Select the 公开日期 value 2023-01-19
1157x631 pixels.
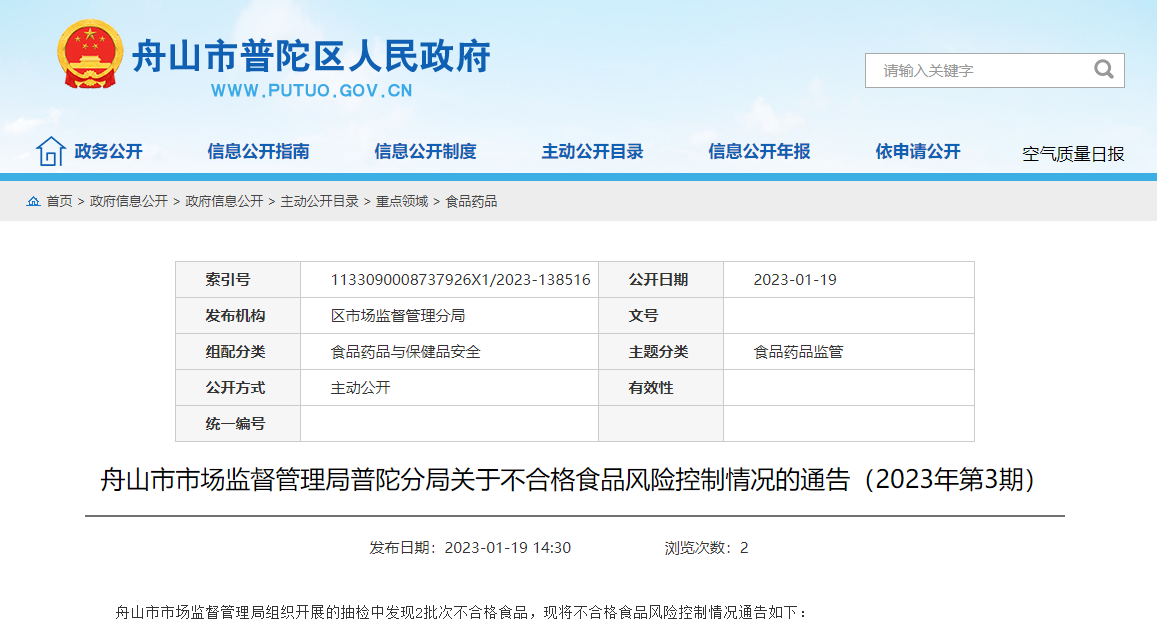(x=795, y=280)
